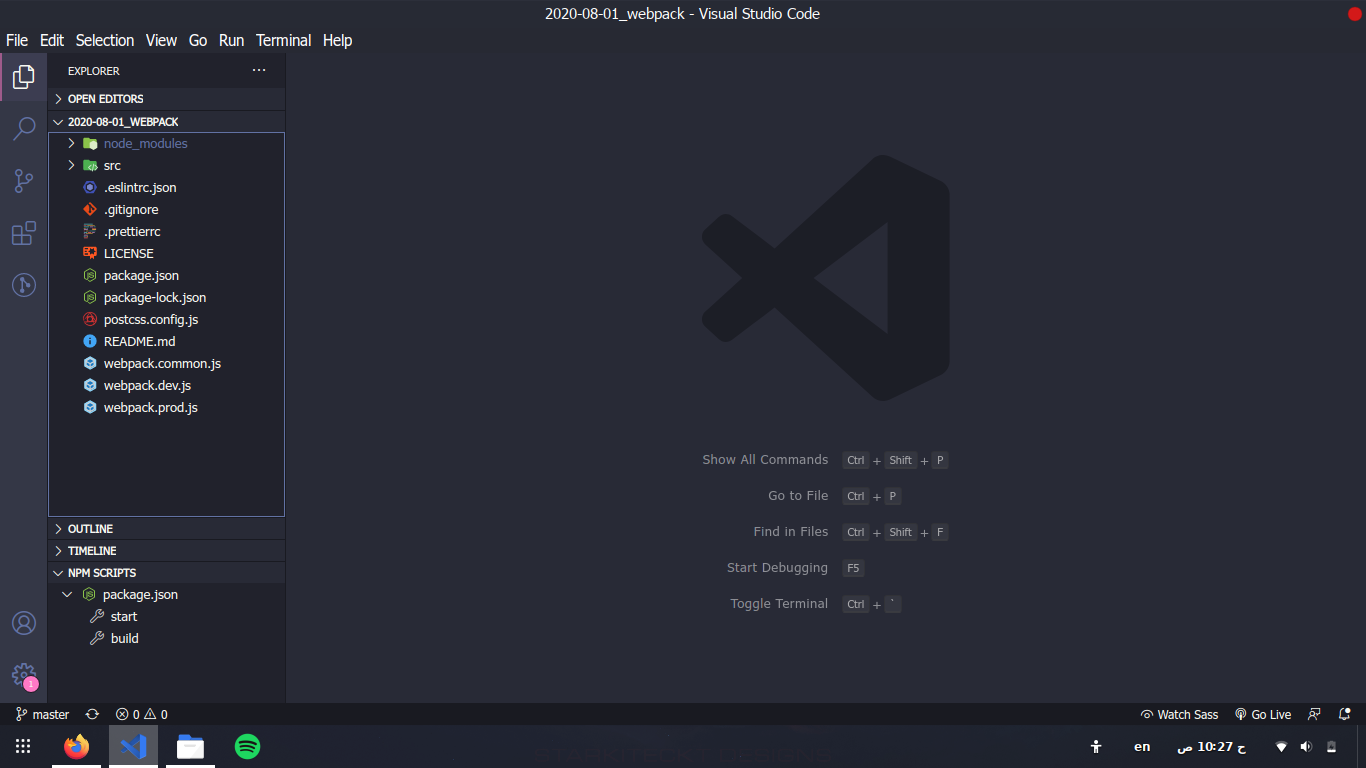1366x768 pixels.
Task: Click the notifications bell in status bar
Action: [1344, 714]
